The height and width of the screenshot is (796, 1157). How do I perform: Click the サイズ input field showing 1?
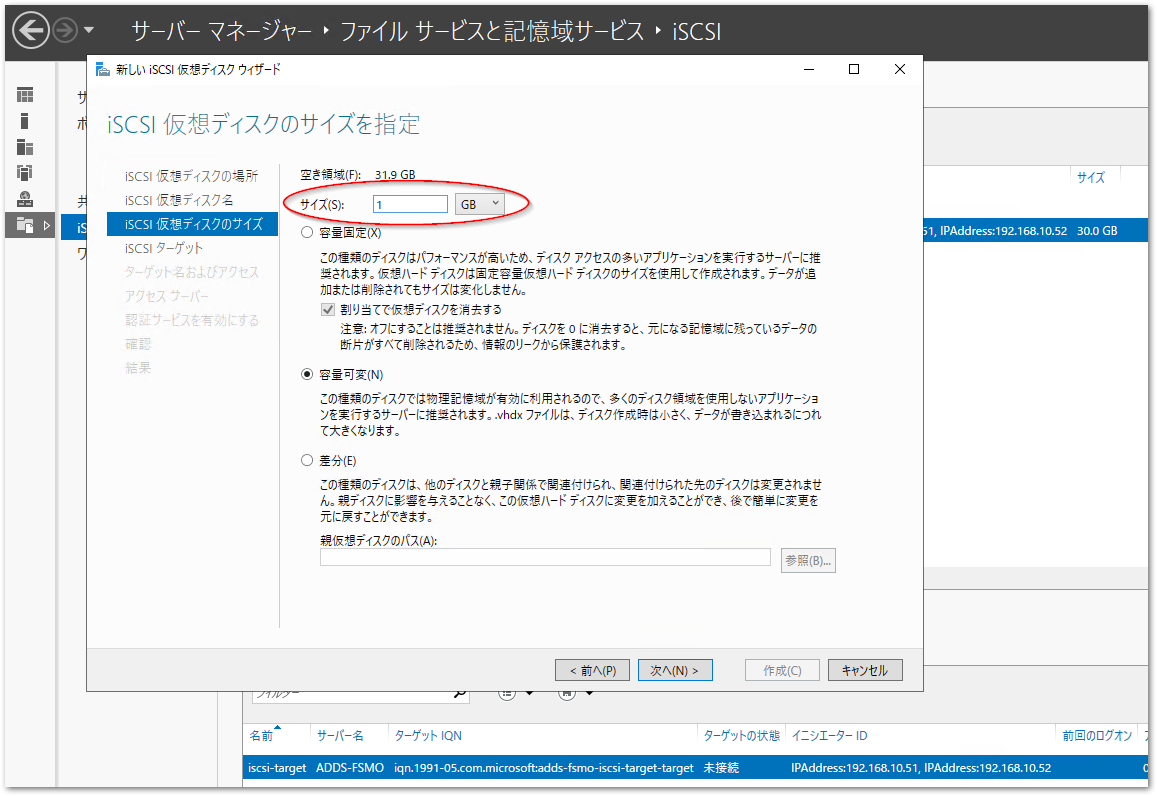click(x=410, y=203)
